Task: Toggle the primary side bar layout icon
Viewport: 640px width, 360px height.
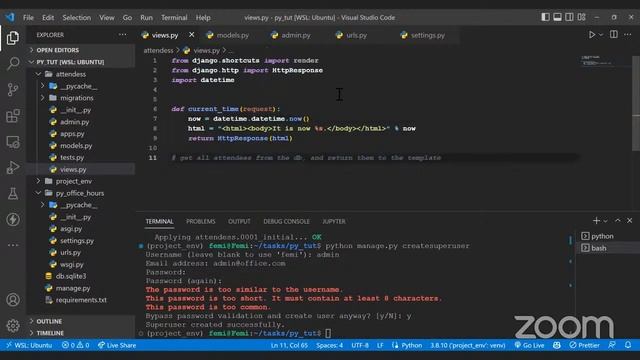Action: click(x=545, y=17)
